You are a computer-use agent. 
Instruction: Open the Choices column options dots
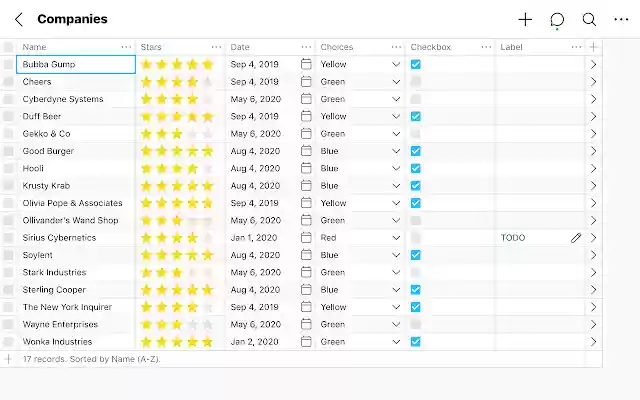point(396,47)
